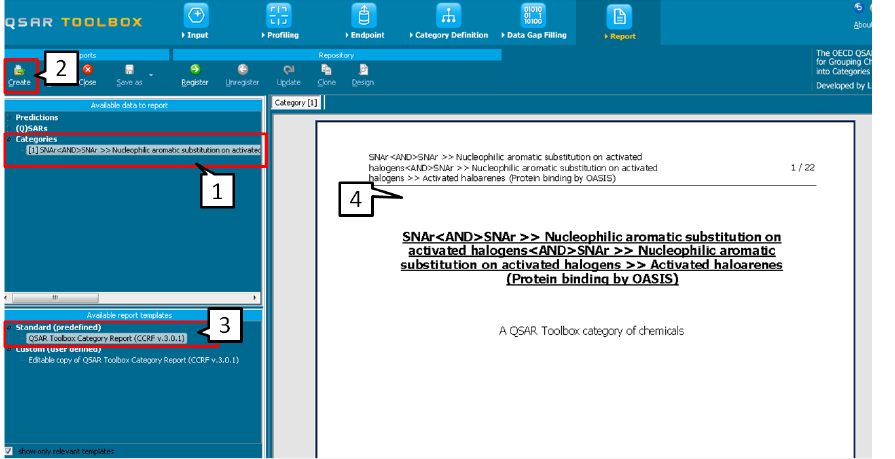Switch to the Category [1] tab
895x459 pixels.
coord(296,103)
